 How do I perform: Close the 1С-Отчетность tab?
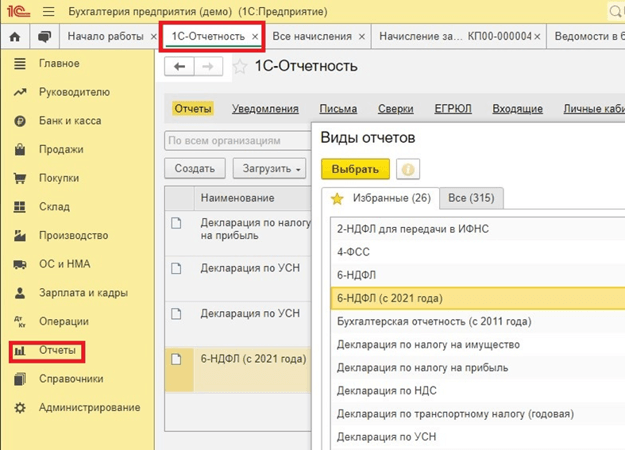pyautogui.click(x=255, y=37)
